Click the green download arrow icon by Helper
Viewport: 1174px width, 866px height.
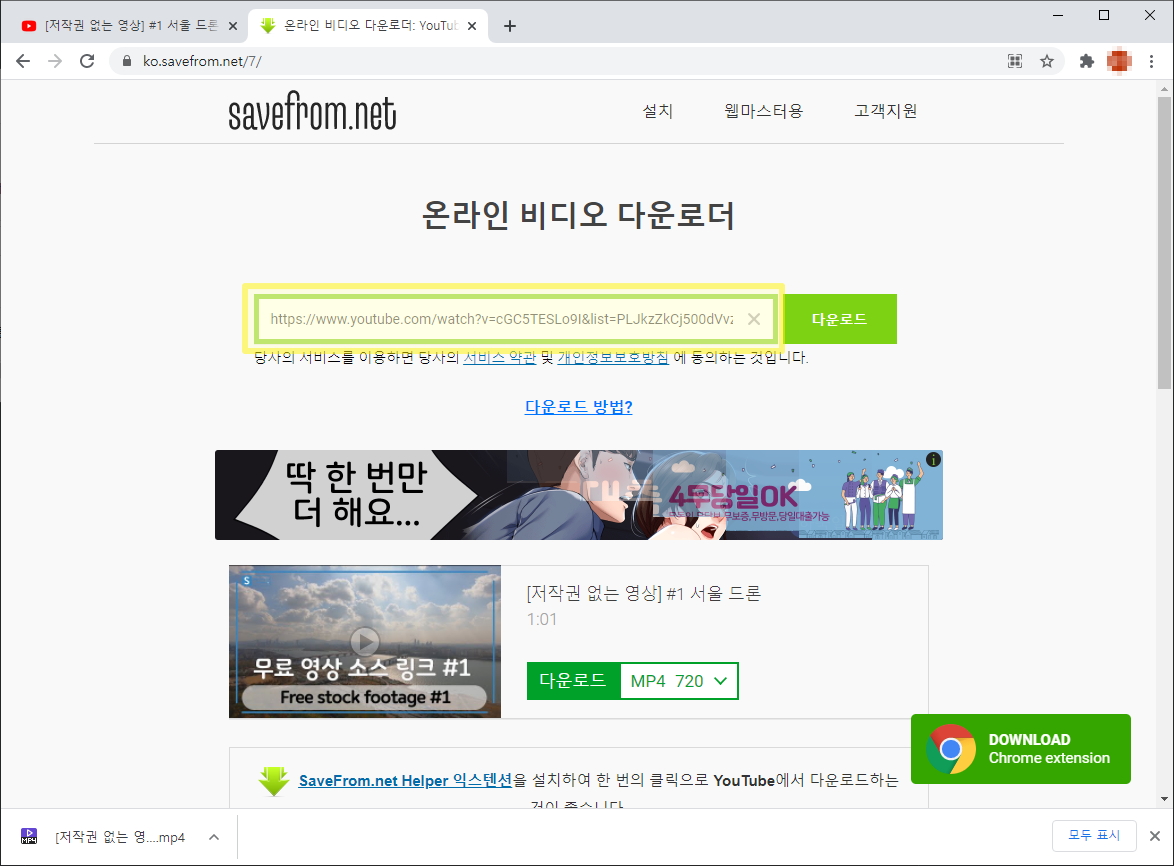tap(274, 781)
